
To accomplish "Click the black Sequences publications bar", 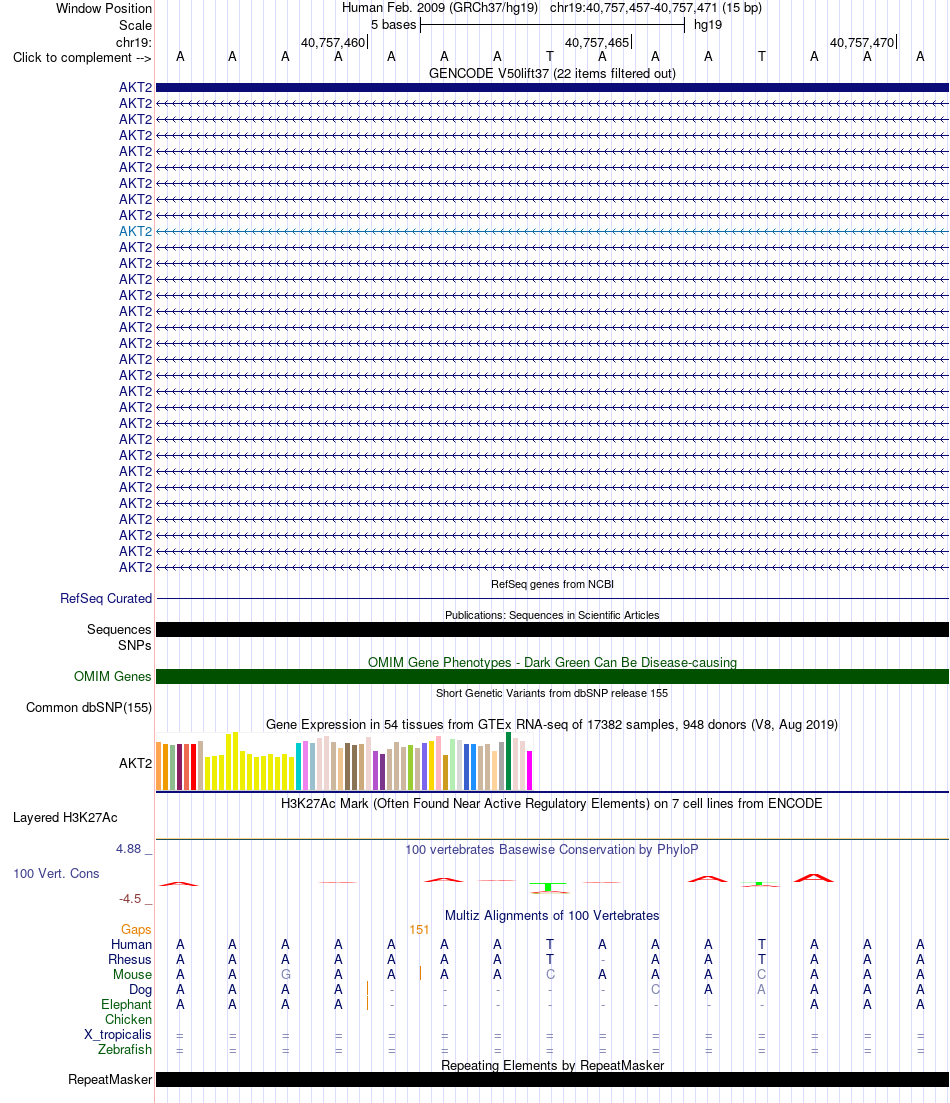I will 552,630.
